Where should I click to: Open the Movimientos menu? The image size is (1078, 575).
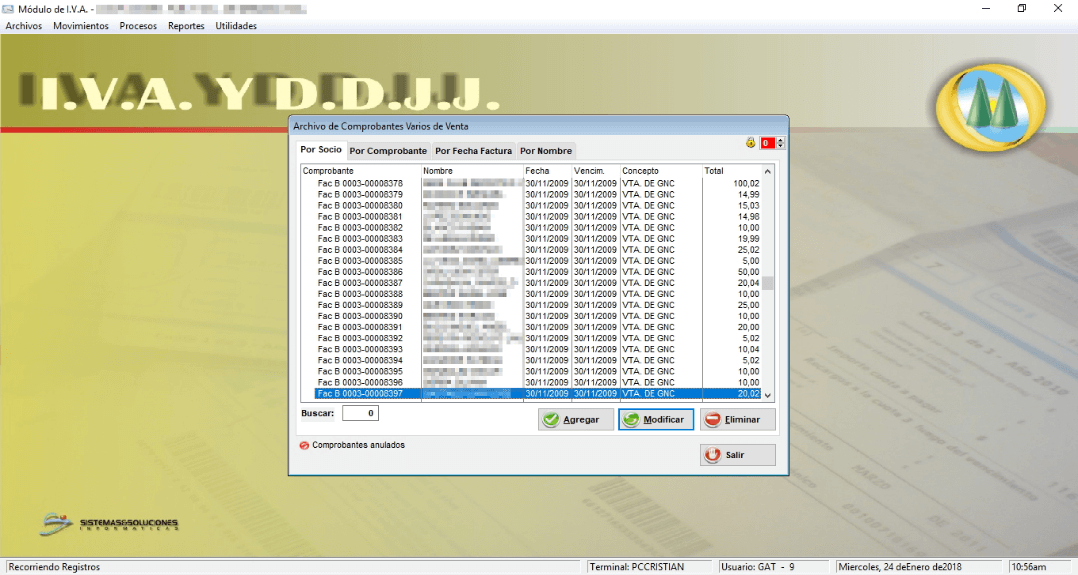coord(80,25)
